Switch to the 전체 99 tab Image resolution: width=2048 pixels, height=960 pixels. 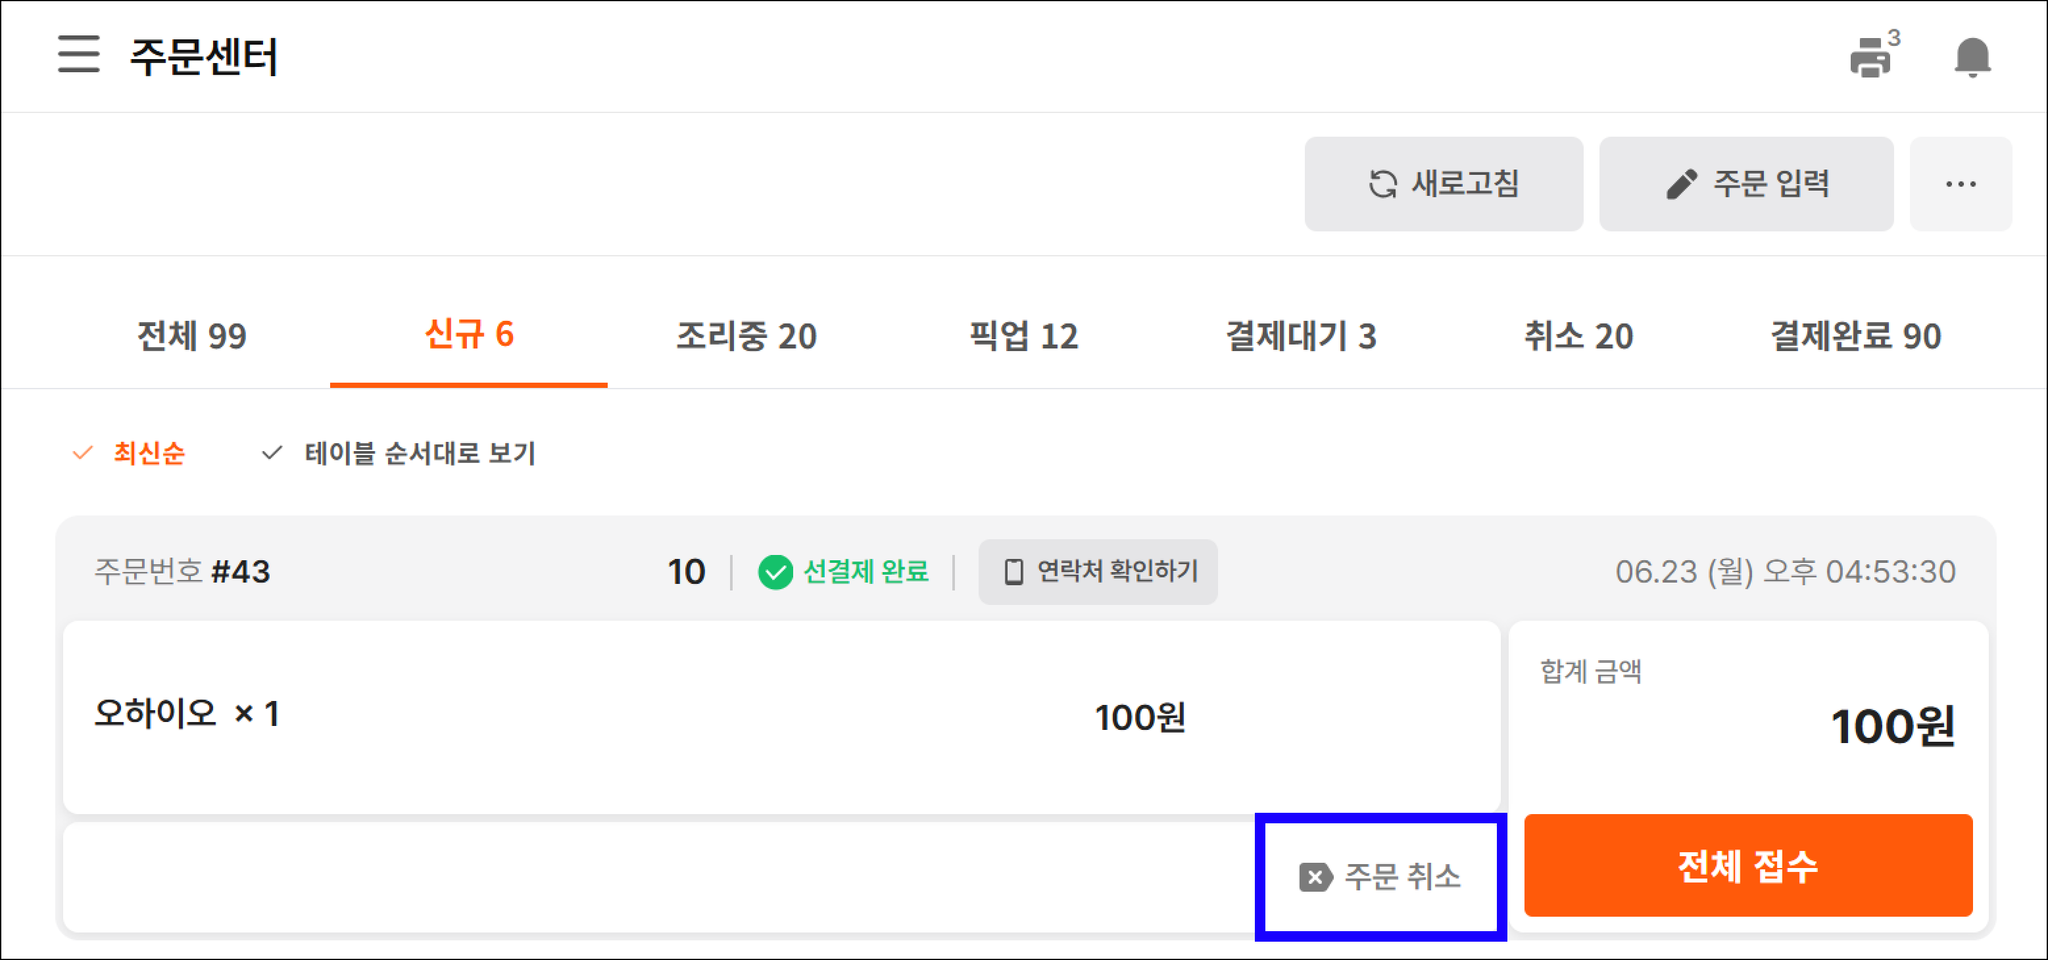[192, 336]
